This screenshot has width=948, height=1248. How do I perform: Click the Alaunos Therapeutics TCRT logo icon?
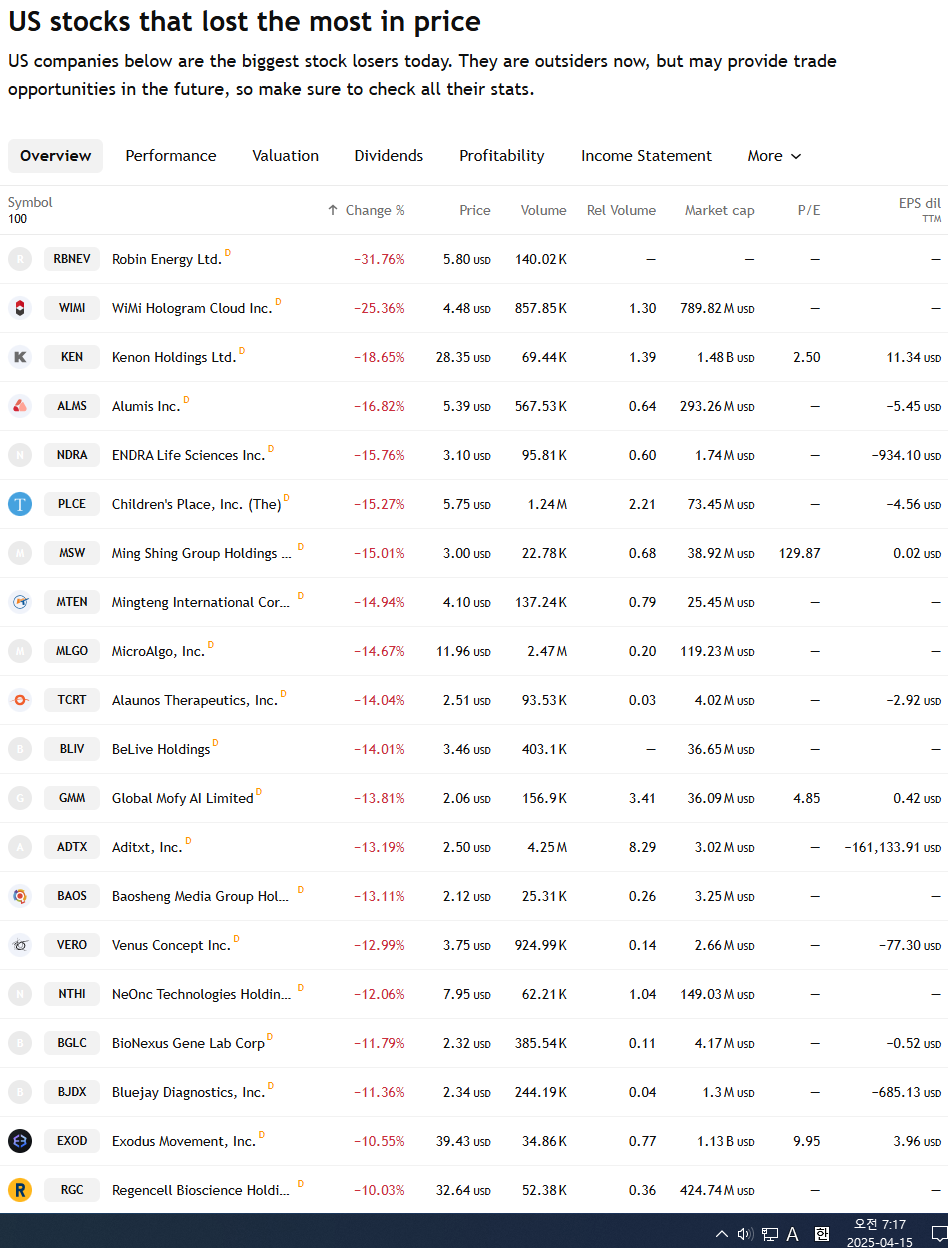(x=20, y=700)
